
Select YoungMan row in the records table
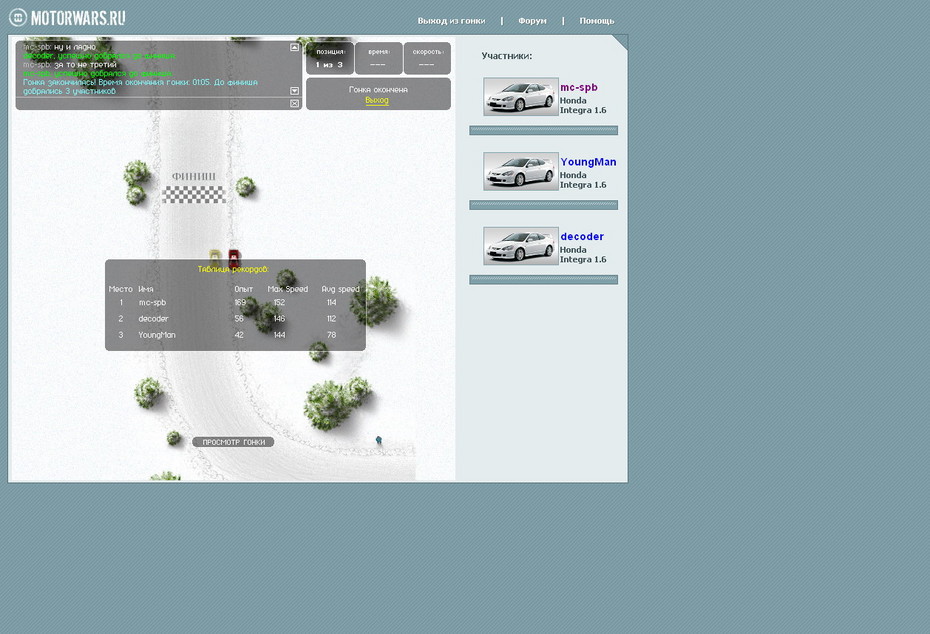click(x=235, y=335)
